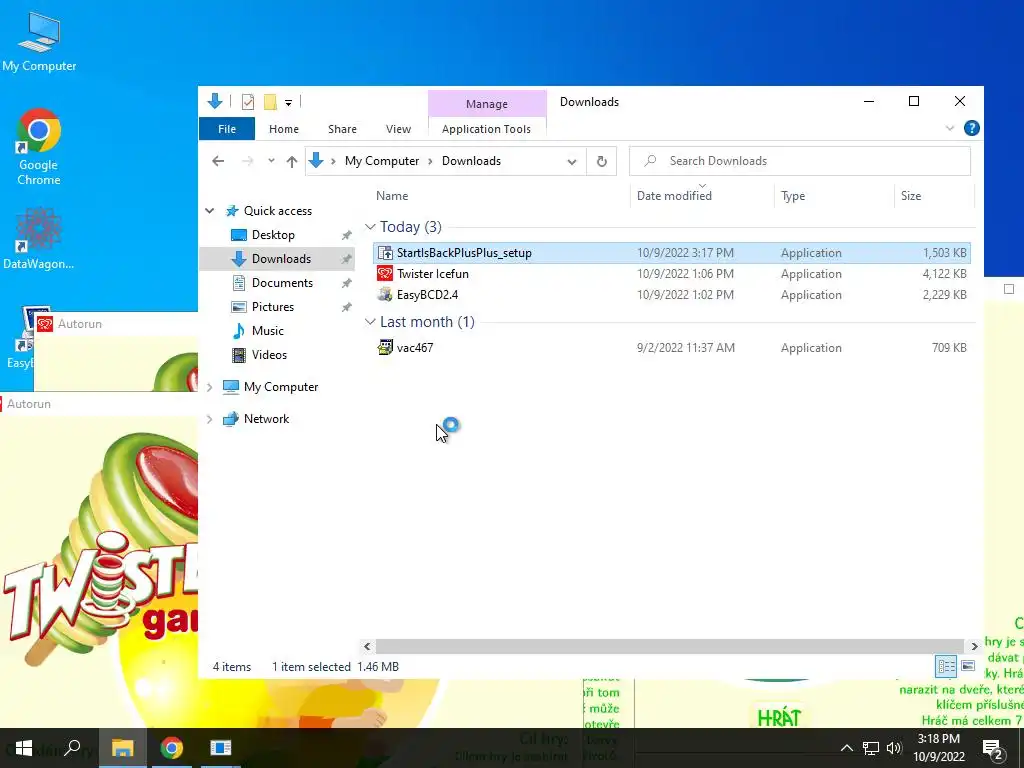
Task: Select Documents in navigation pane
Action: (x=282, y=283)
